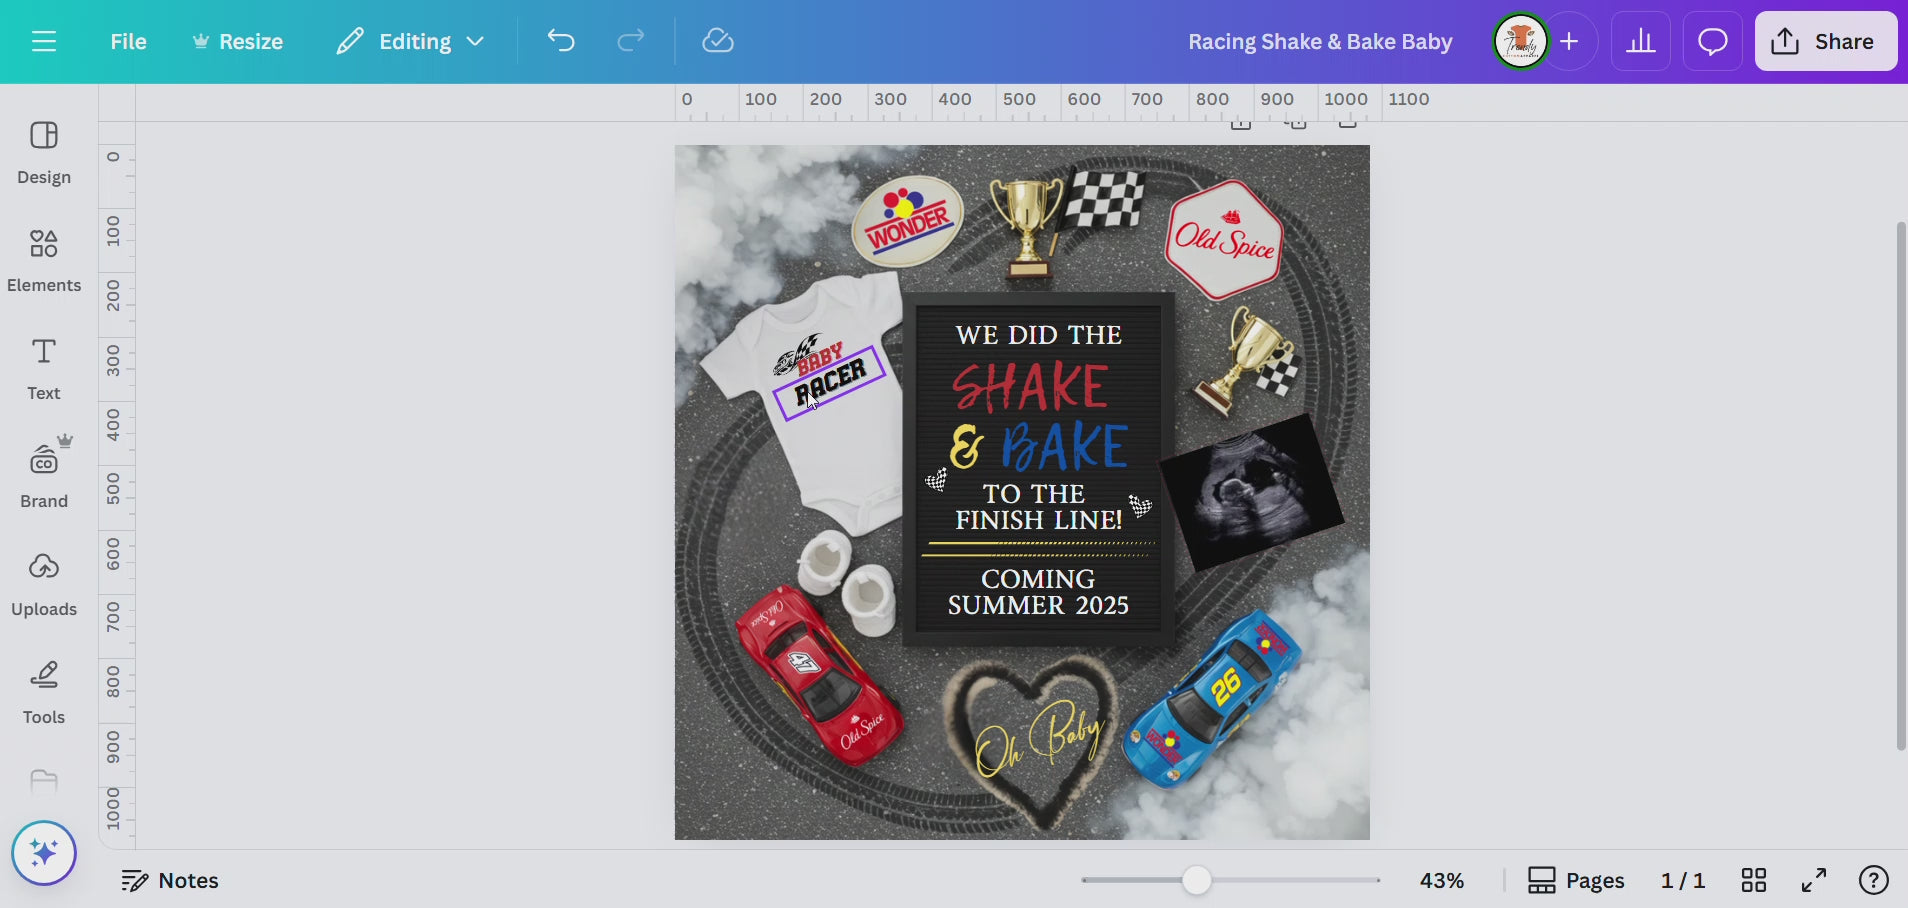Screen dimensions: 1908x908
Task: Open the hamburger main menu
Action: [x=44, y=41]
